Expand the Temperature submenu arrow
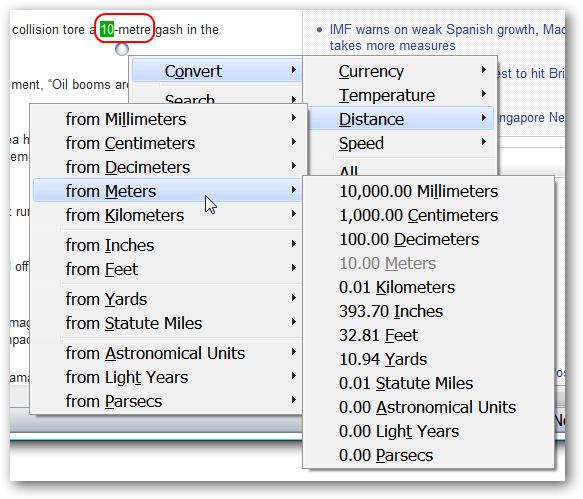Screen dimensions: 583x499 [x=483, y=94]
